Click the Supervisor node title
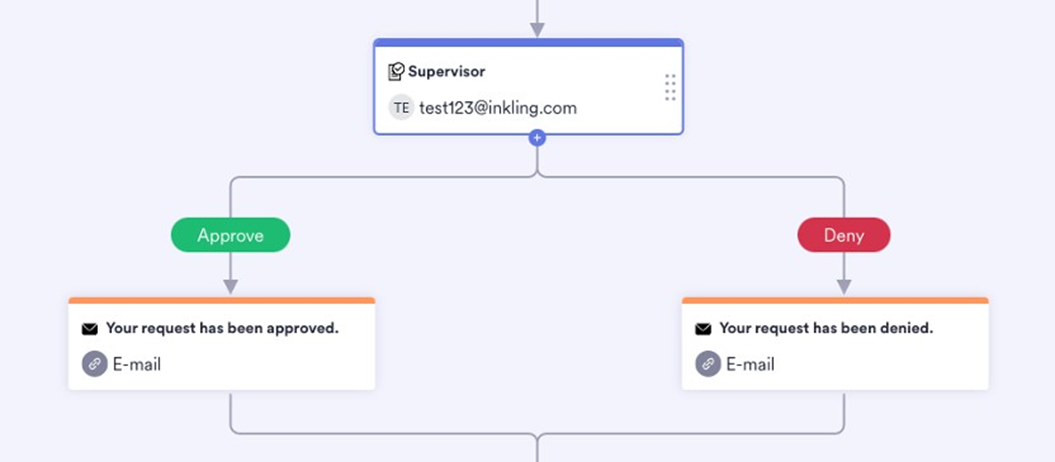This screenshot has height=462, width=1055. click(x=446, y=72)
